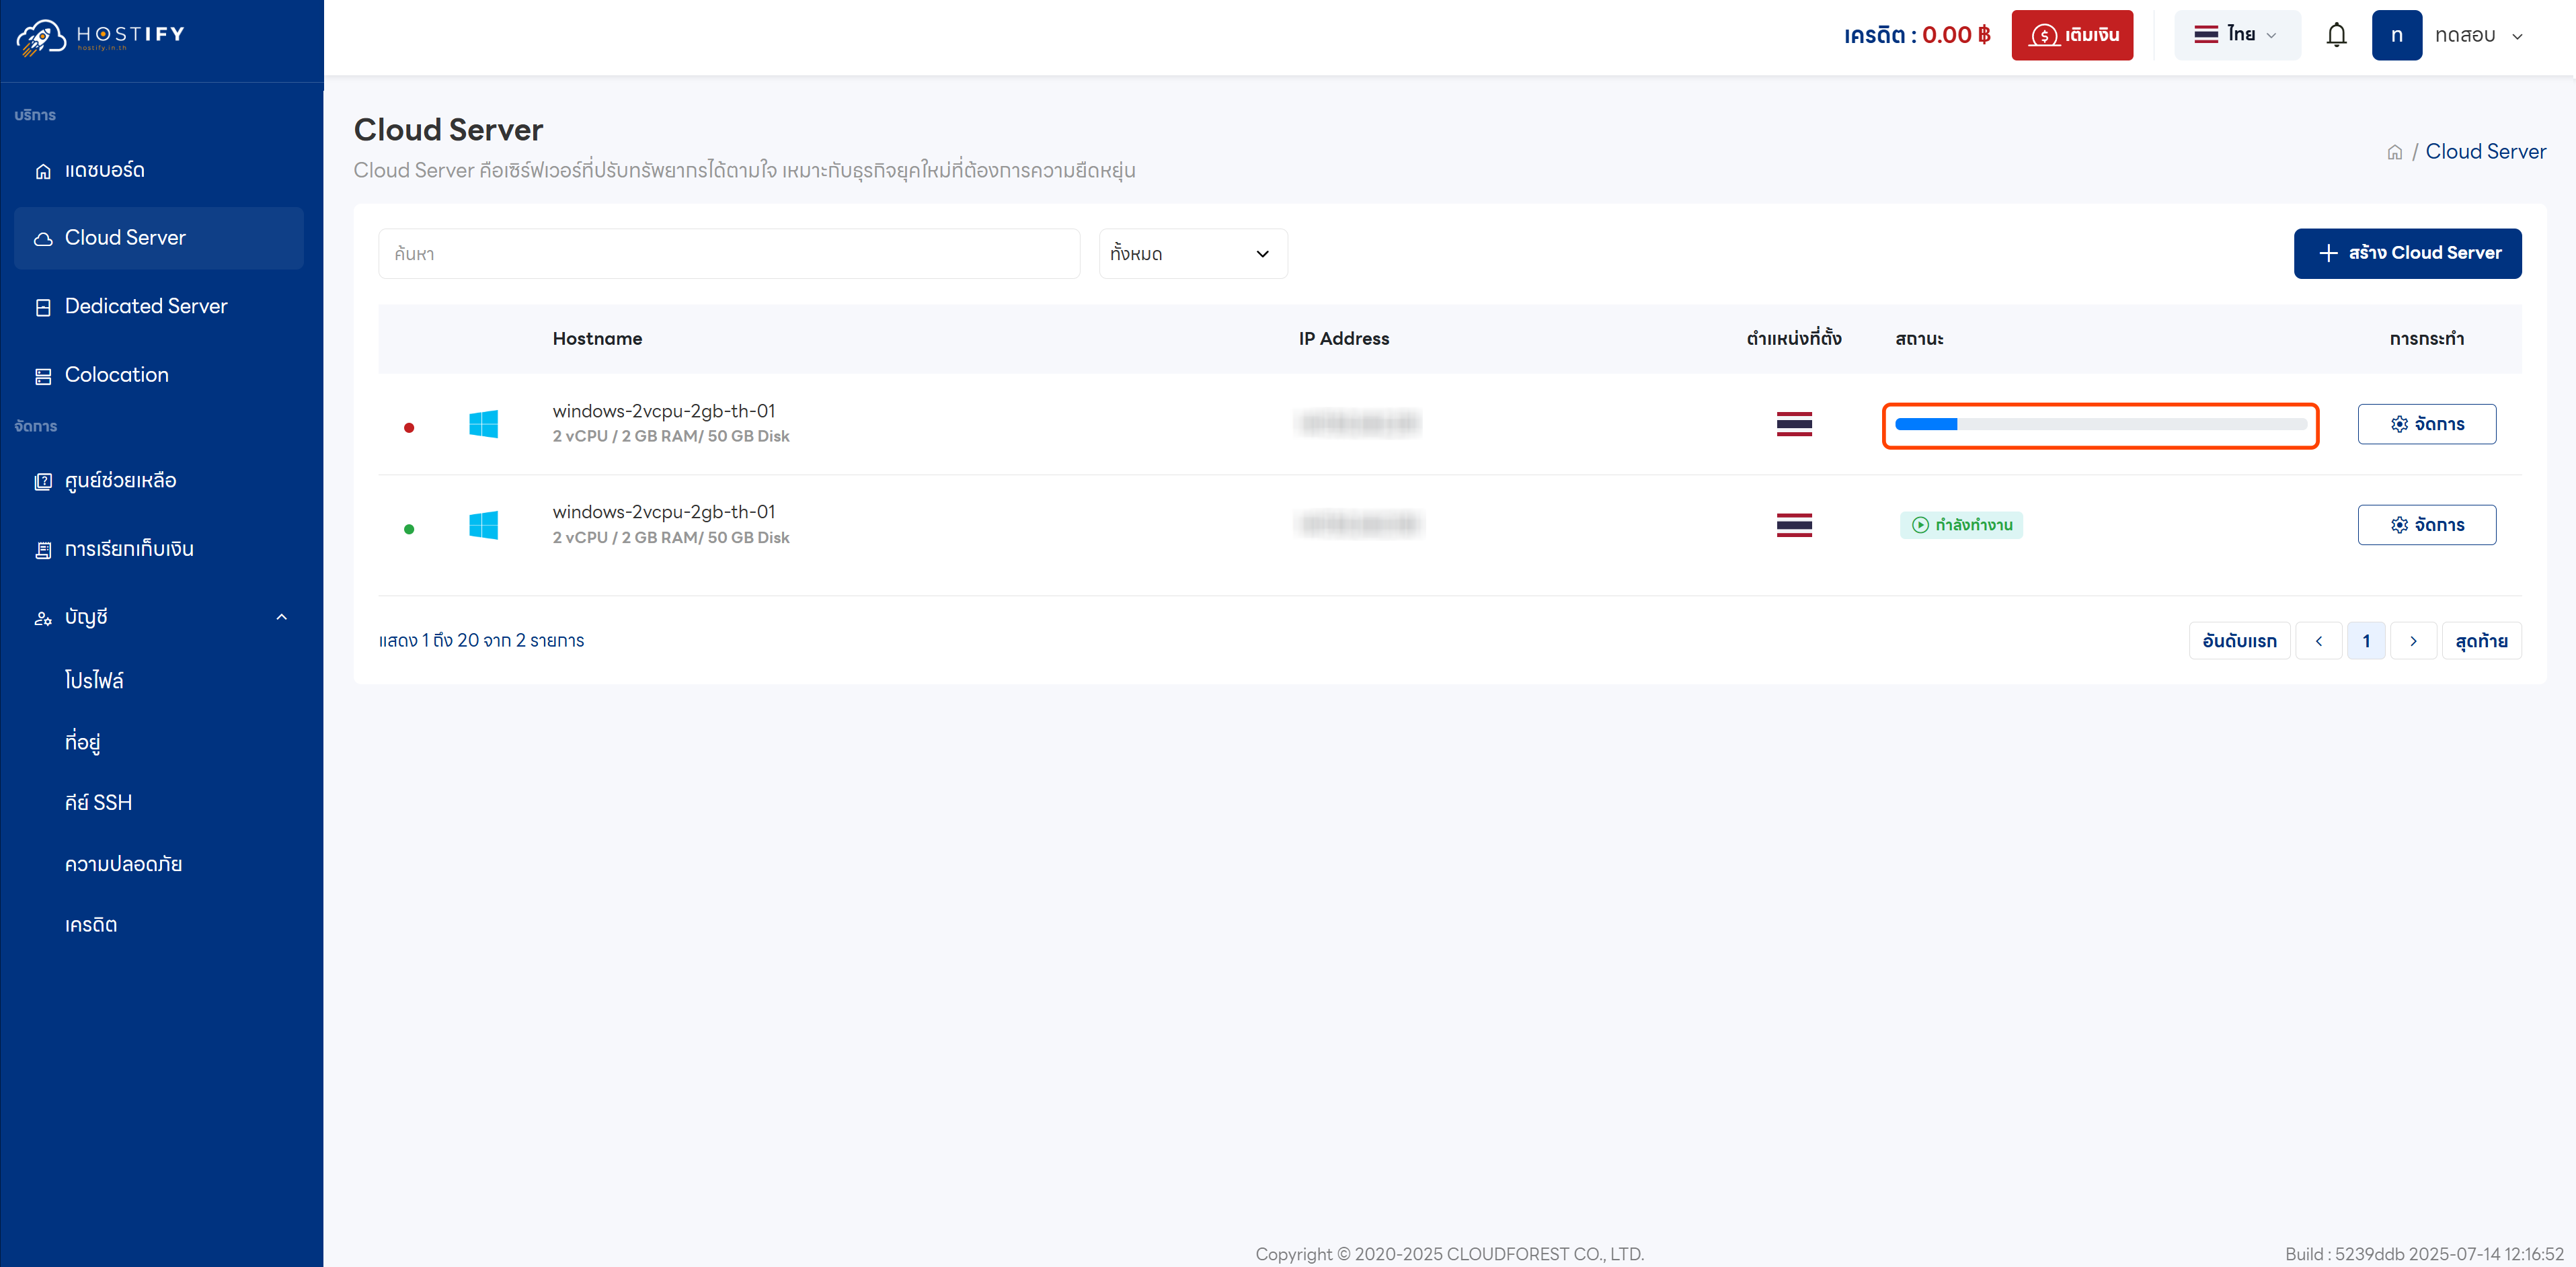Click the red เติมเงิน top-up button
Viewport: 2576px width, 1267px height.
[x=2071, y=35]
